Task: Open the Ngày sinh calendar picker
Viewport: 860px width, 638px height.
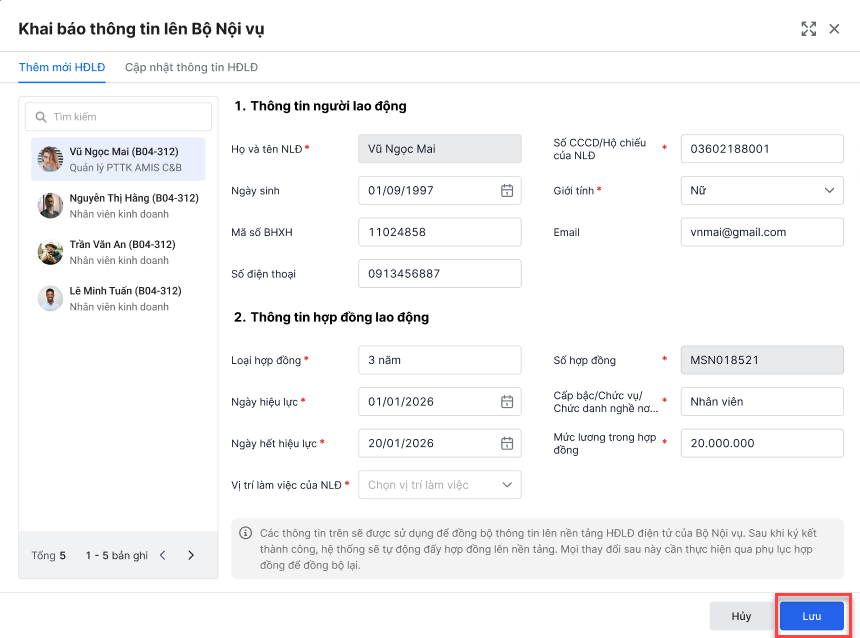Action: (507, 190)
